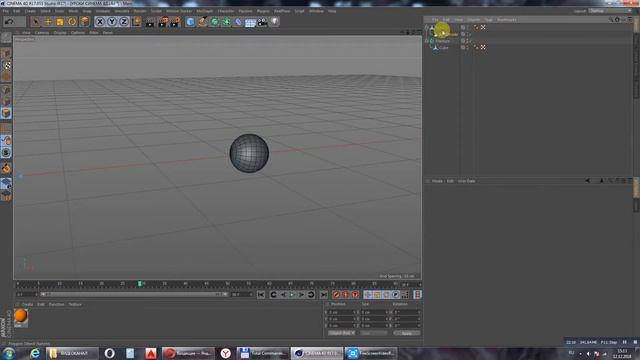Select the Live Selection arrow tool

[x=36, y=22]
